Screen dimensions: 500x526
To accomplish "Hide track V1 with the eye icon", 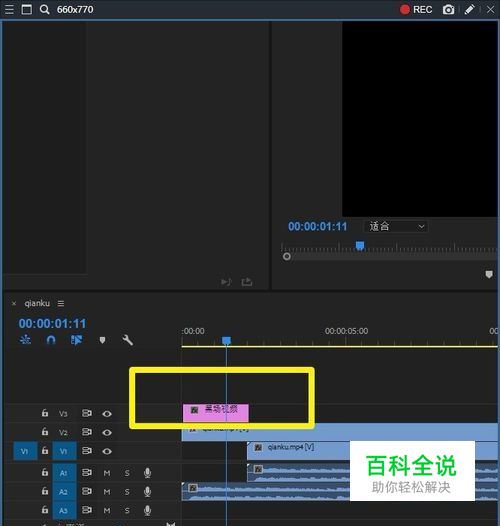I will click(107, 451).
